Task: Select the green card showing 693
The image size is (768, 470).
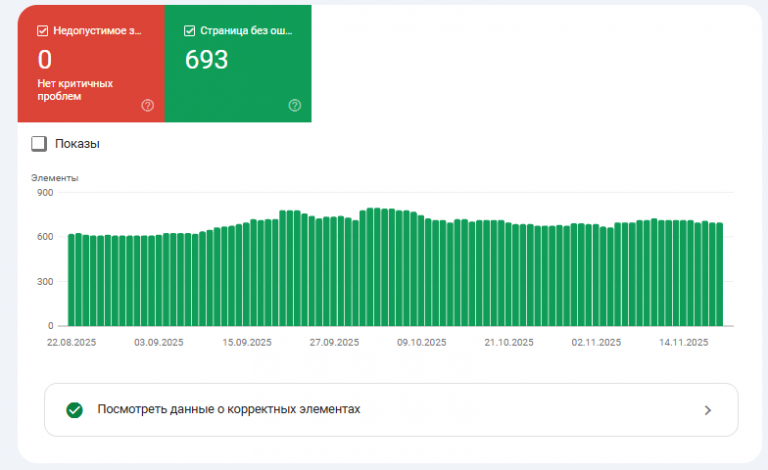Action: 238,64
